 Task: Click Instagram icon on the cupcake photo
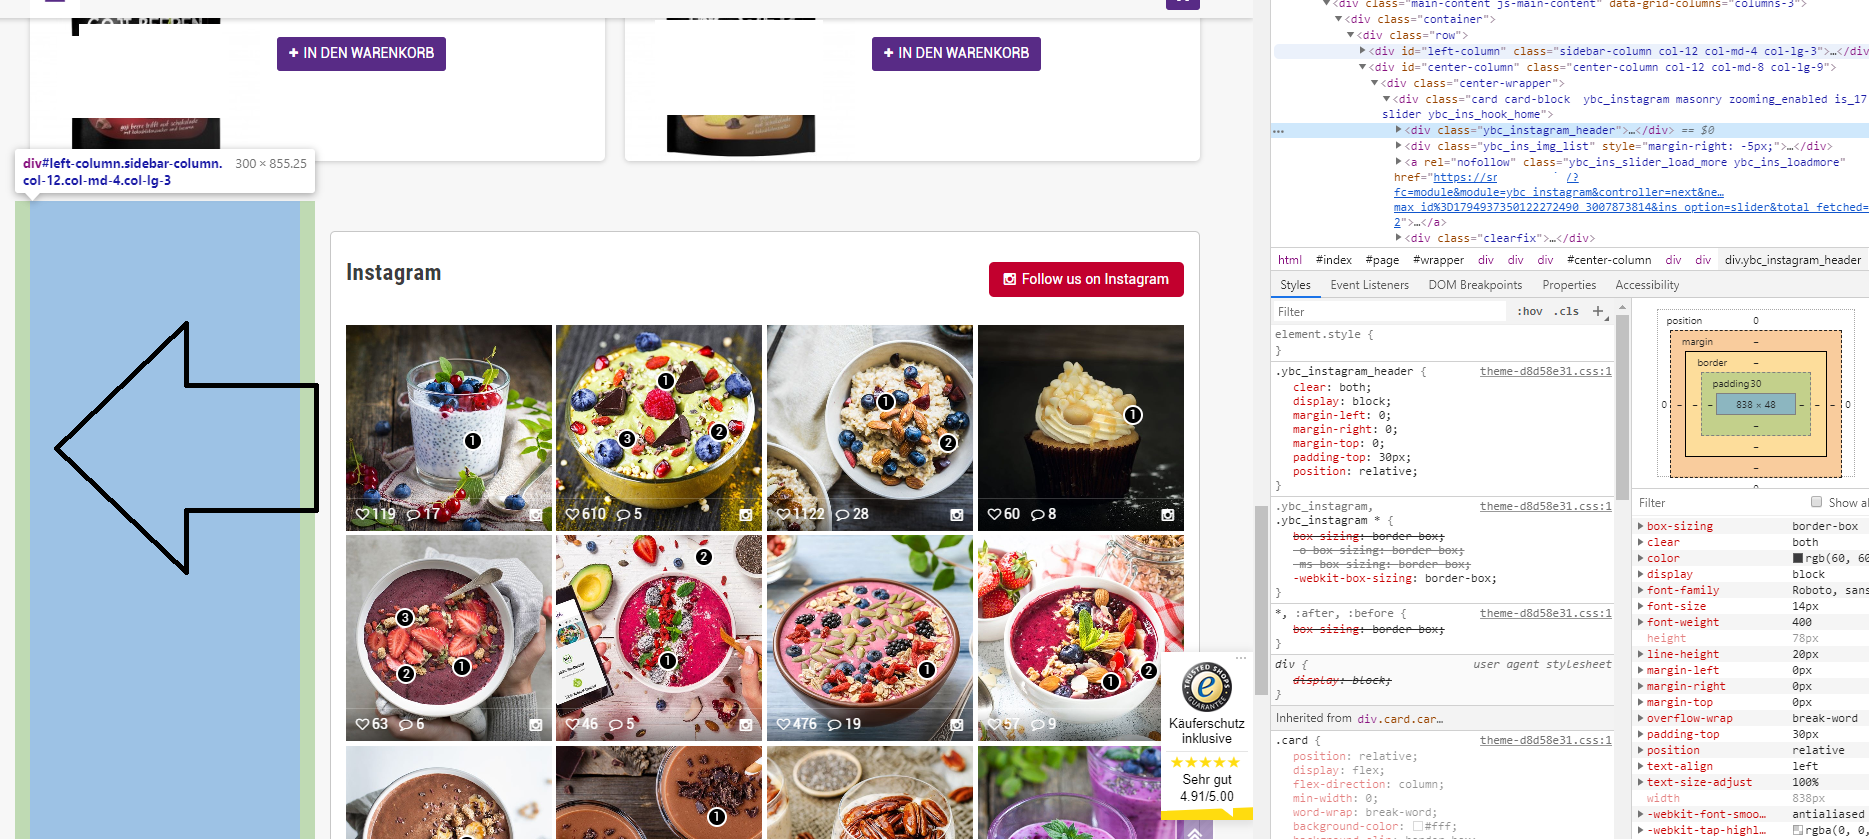click(1168, 515)
